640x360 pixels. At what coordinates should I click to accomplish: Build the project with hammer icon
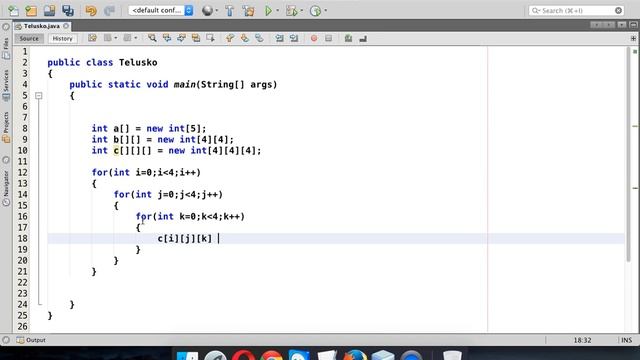[x=229, y=11]
